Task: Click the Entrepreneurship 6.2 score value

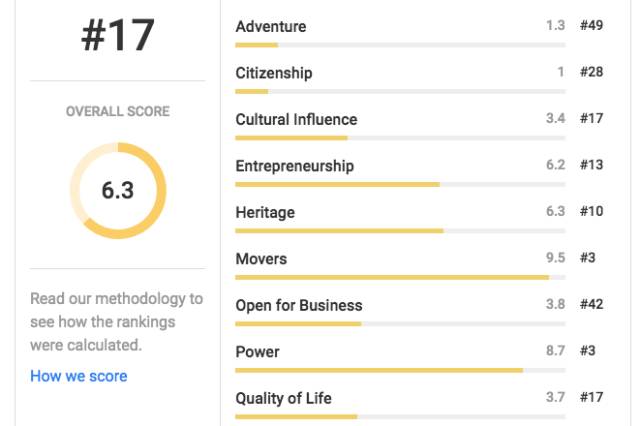Action: 556,165
